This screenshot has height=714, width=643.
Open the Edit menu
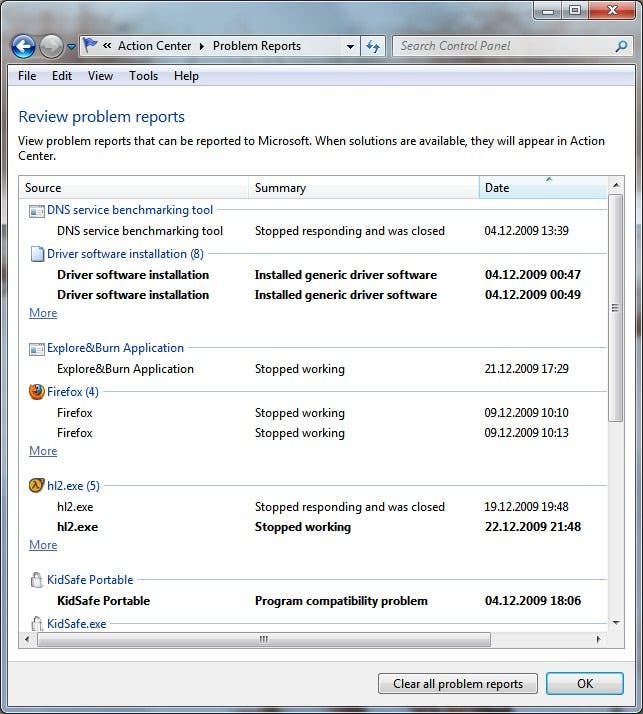[x=62, y=76]
